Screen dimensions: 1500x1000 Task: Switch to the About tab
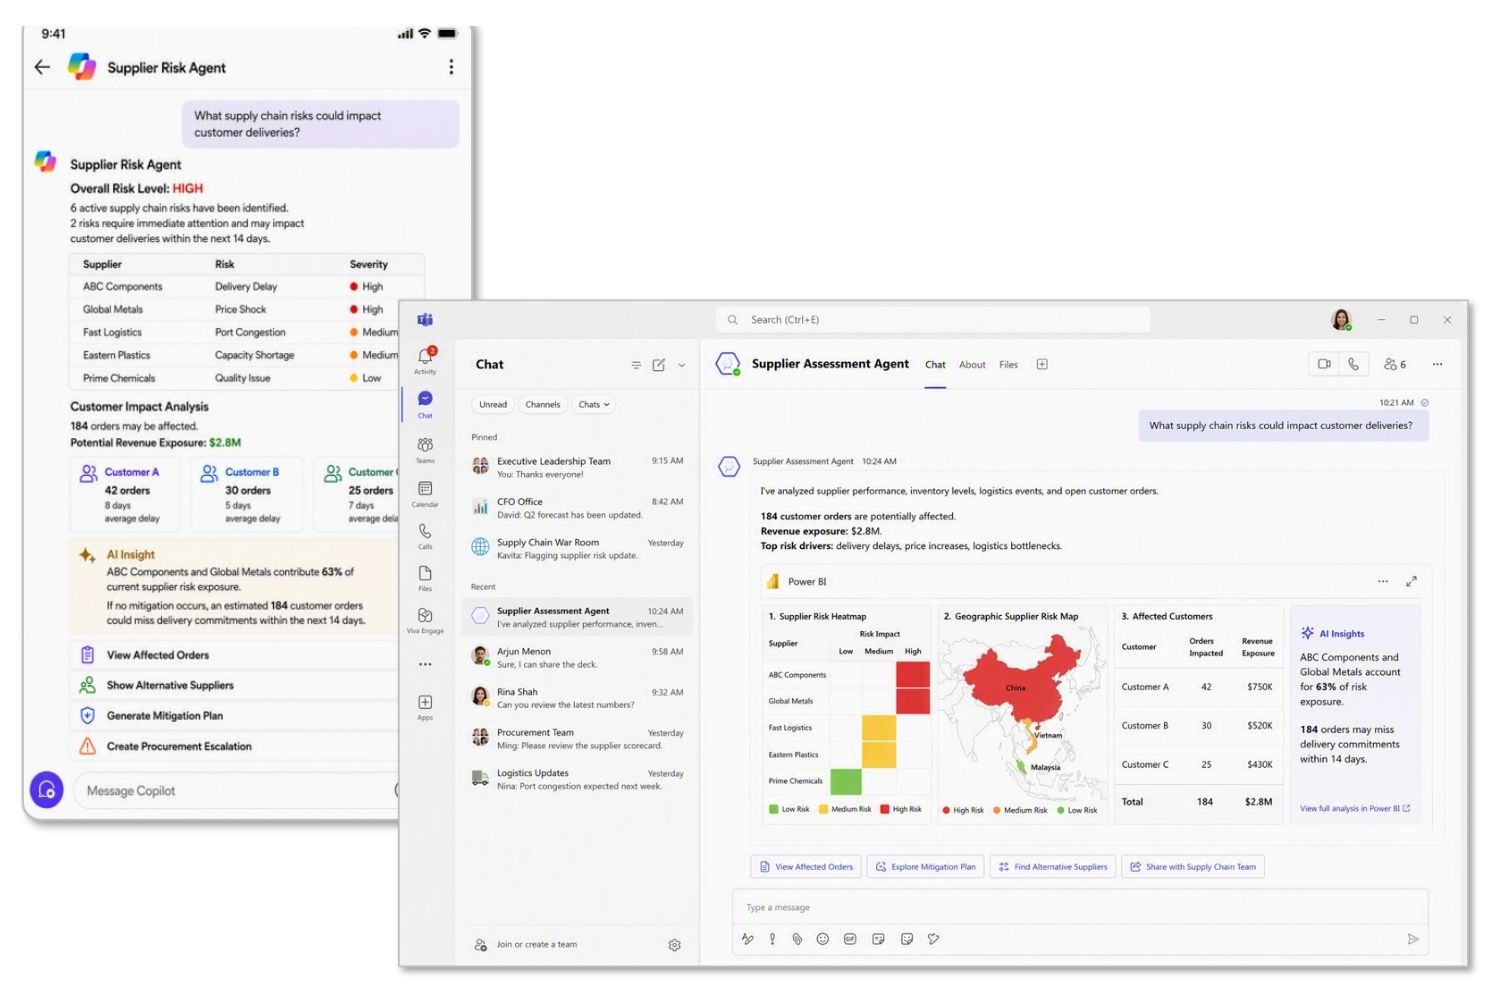[x=972, y=365]
